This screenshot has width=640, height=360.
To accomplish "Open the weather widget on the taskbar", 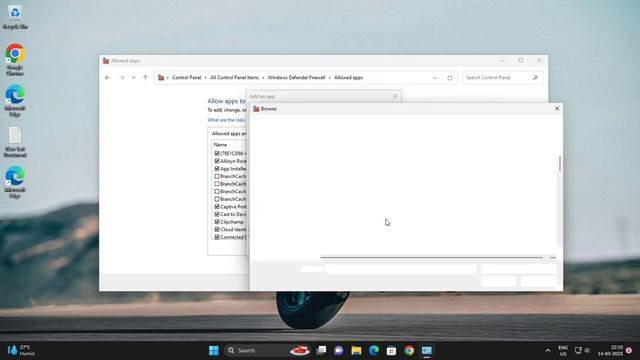I will (20, 351).
